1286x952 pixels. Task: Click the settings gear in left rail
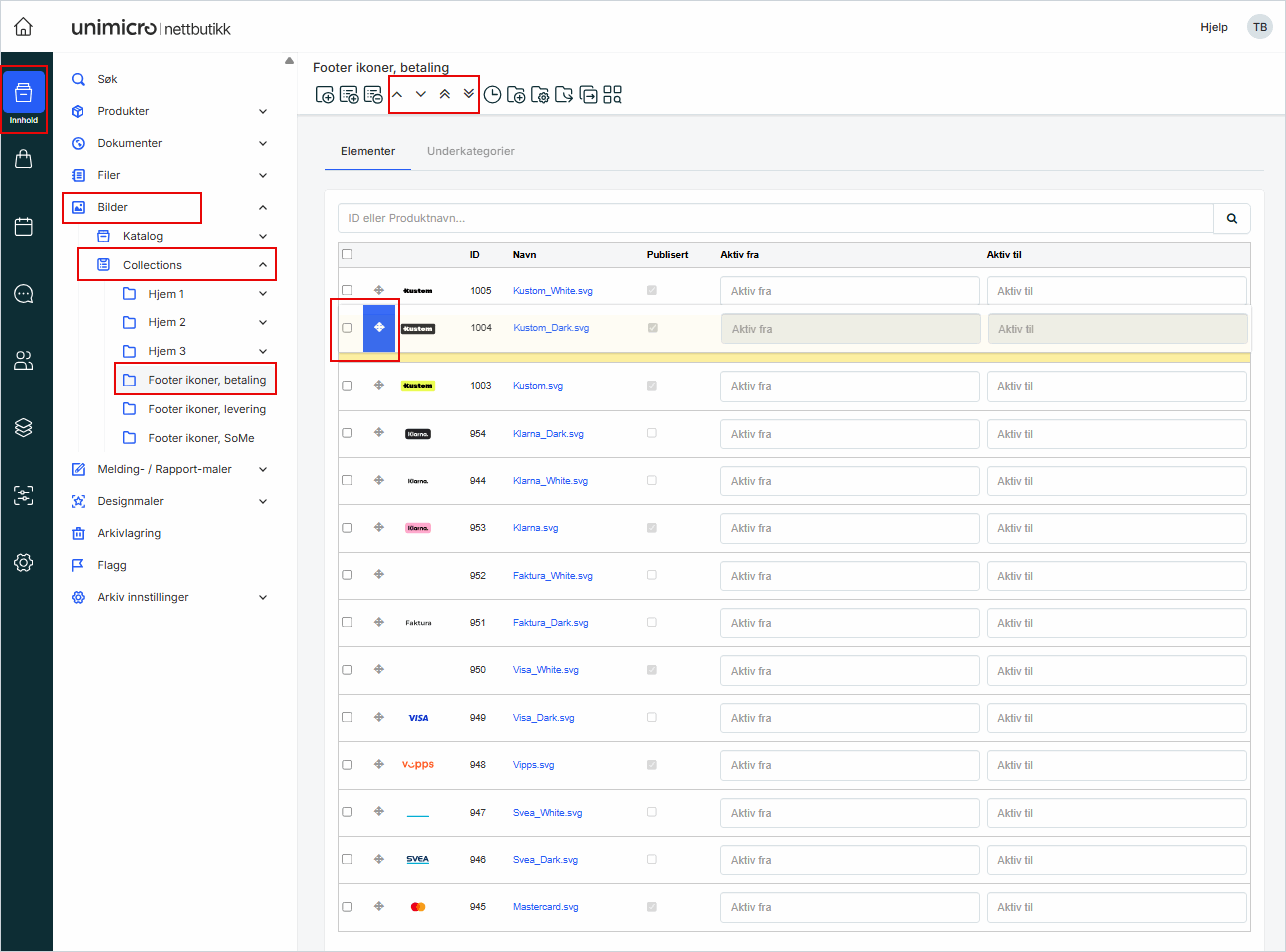[x=24, y=563]
